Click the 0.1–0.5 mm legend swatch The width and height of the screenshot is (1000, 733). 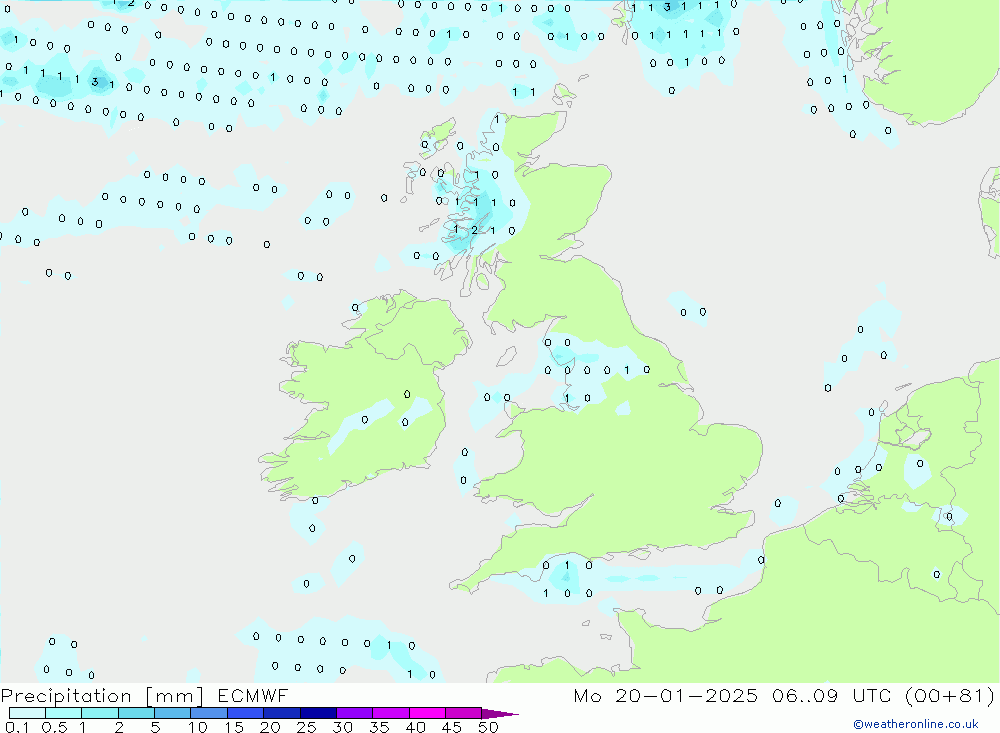(x=27, y=713)
